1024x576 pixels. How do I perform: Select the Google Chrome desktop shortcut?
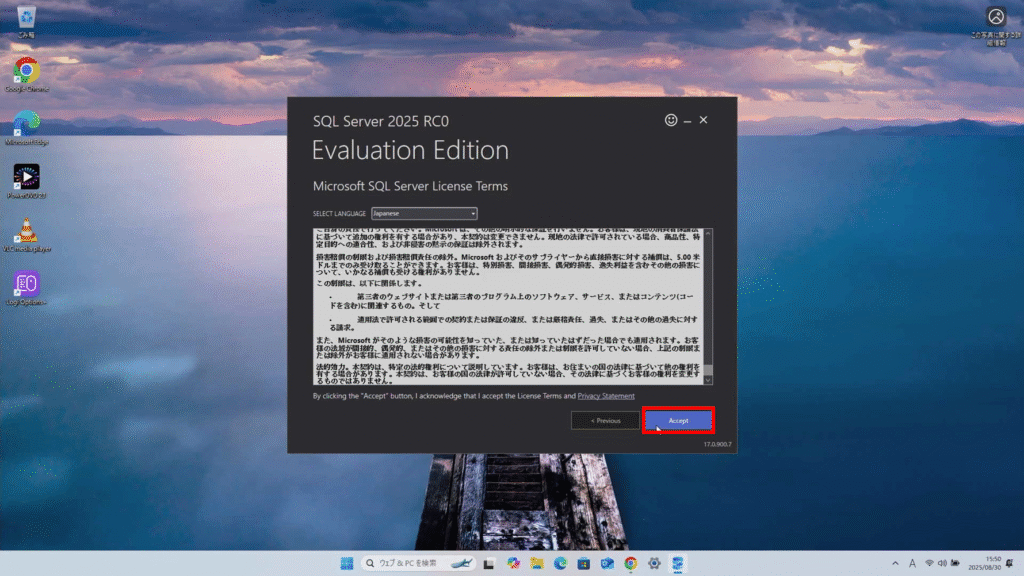[x=26, y=75]
